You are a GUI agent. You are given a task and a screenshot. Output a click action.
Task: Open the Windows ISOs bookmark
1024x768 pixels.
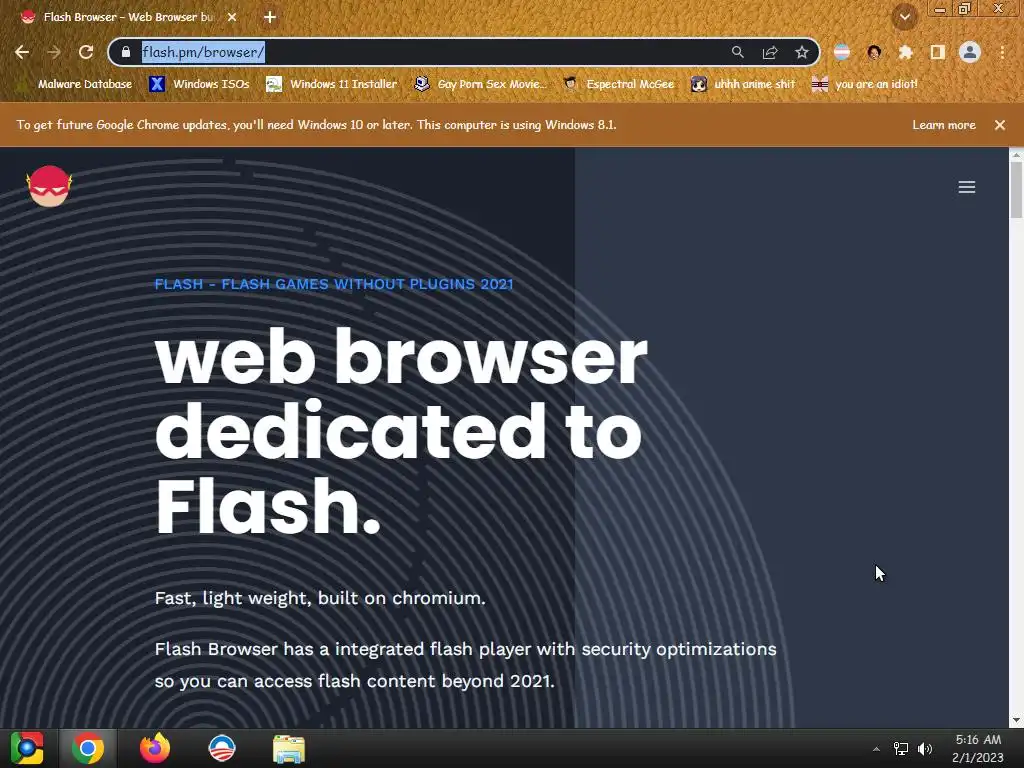[x=199, y=84]
